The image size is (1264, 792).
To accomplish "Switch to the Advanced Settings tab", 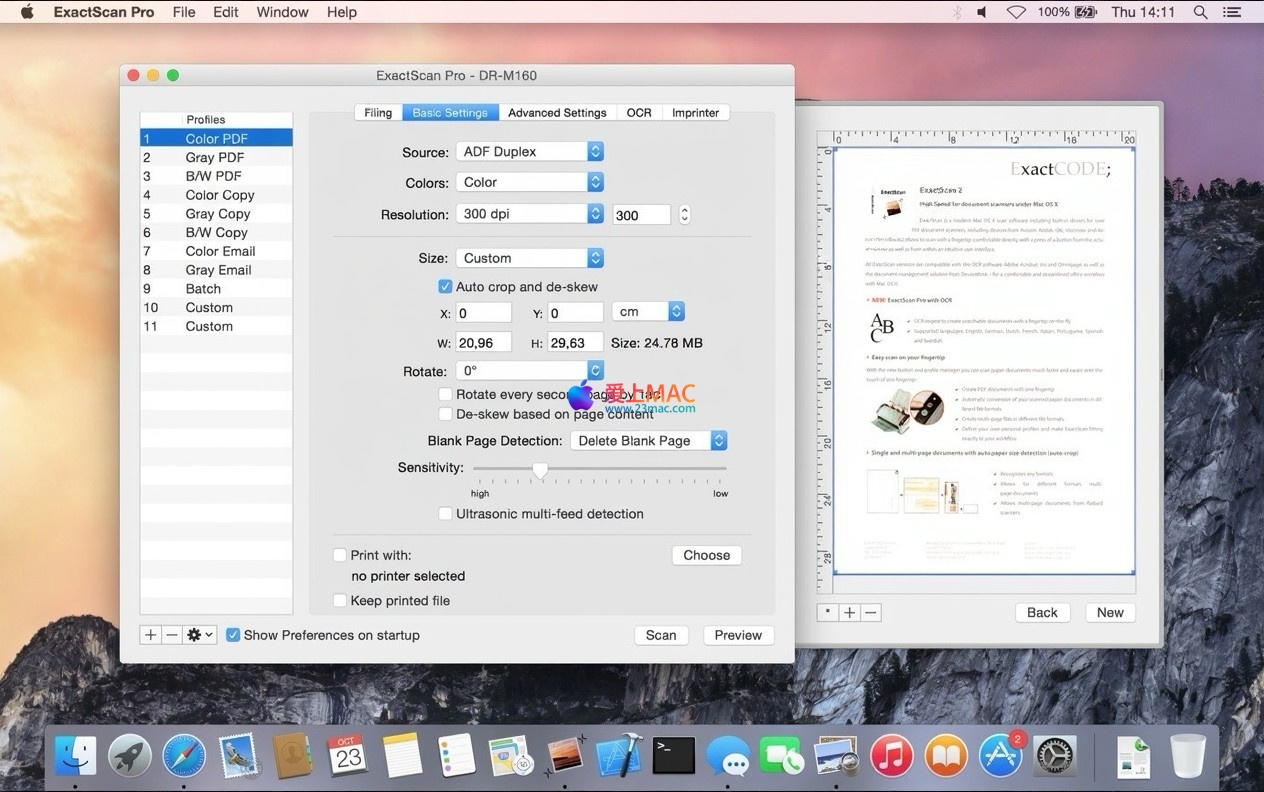I will (x=557, y=113).
